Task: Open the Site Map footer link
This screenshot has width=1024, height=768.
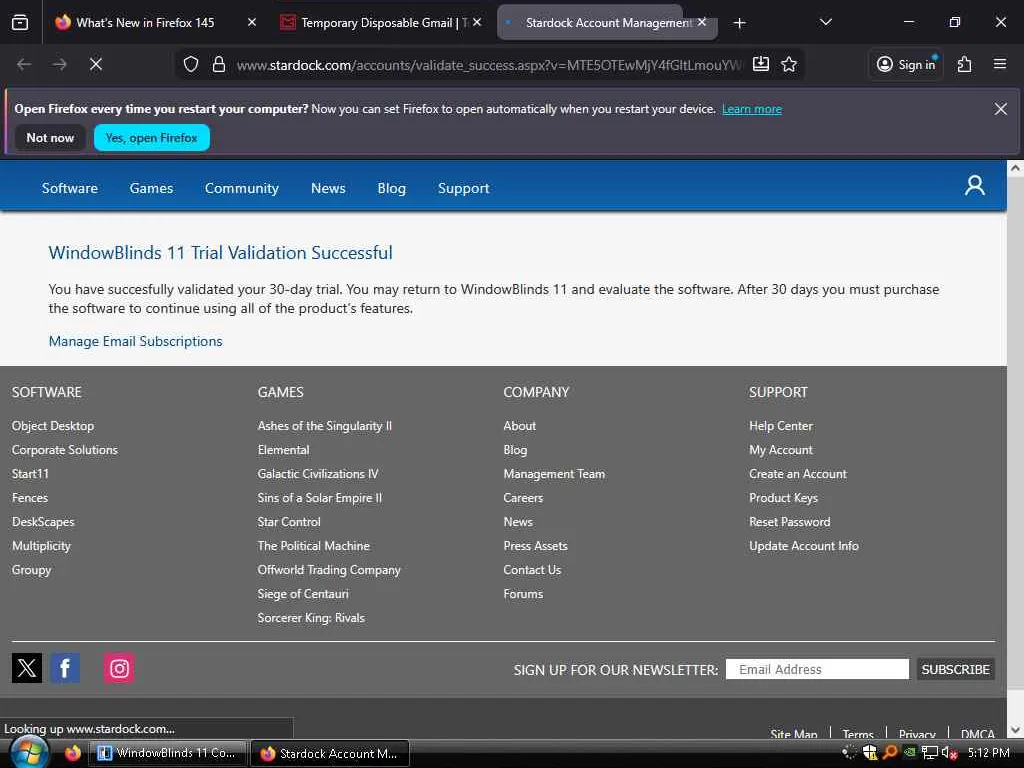Action: (x=793, y=734)
